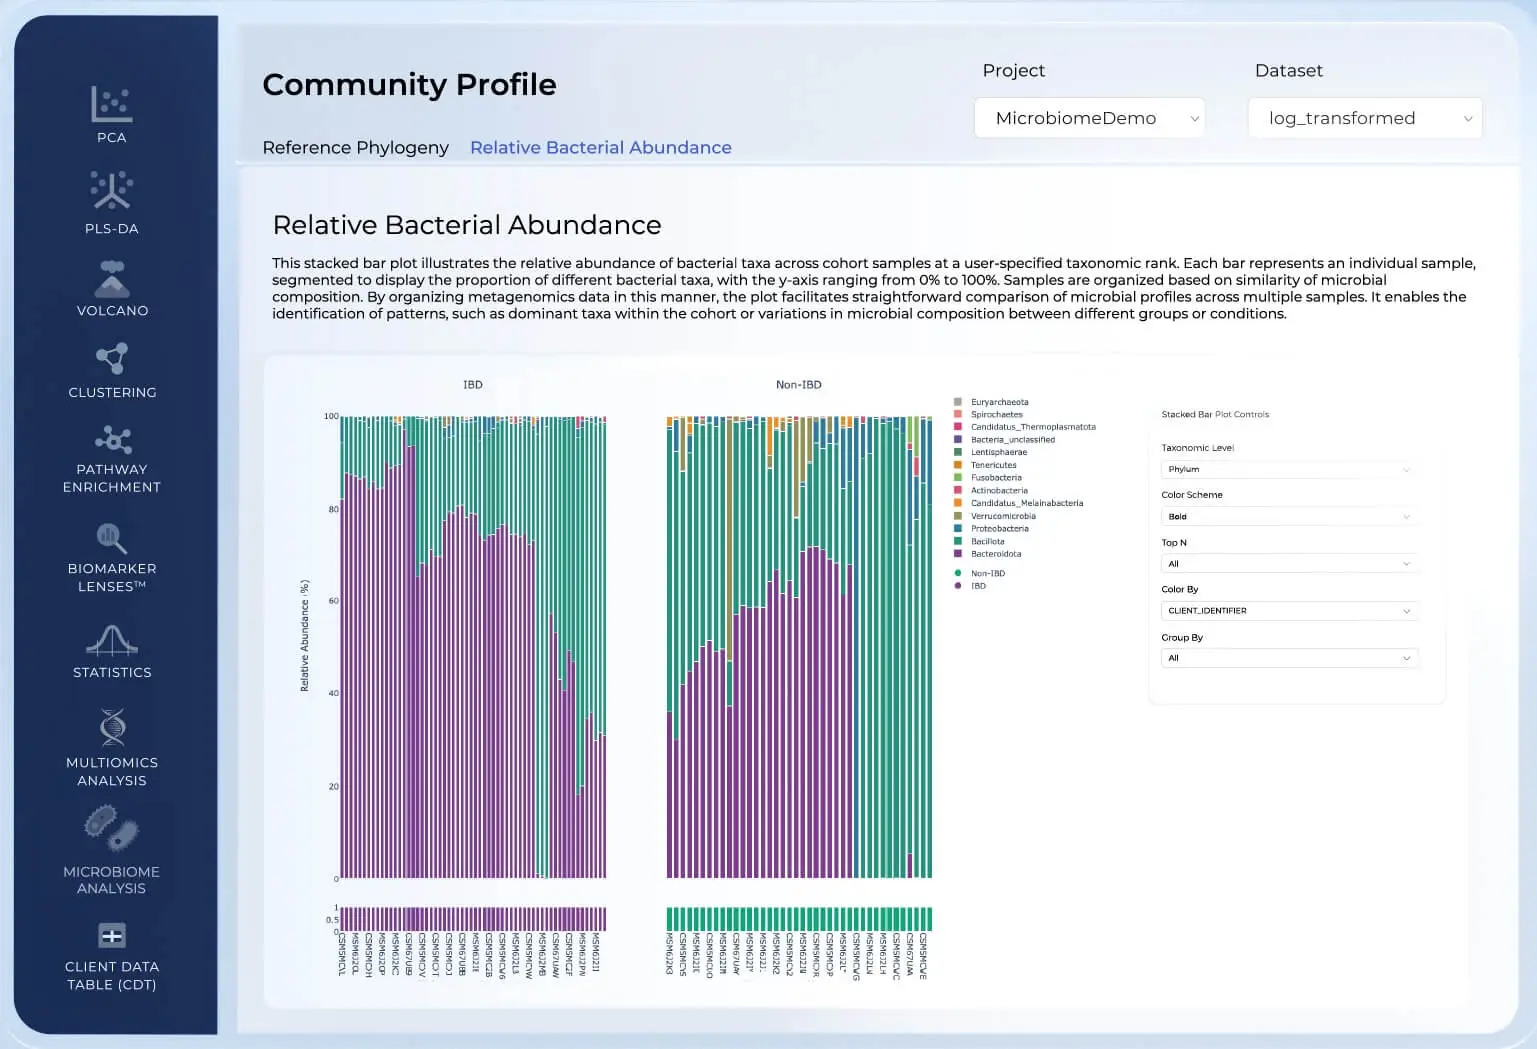This screenshot has height=1049, width=1537.
Task: Click the Non-IBD chart panel title
Action: click(x=799, y=385)
